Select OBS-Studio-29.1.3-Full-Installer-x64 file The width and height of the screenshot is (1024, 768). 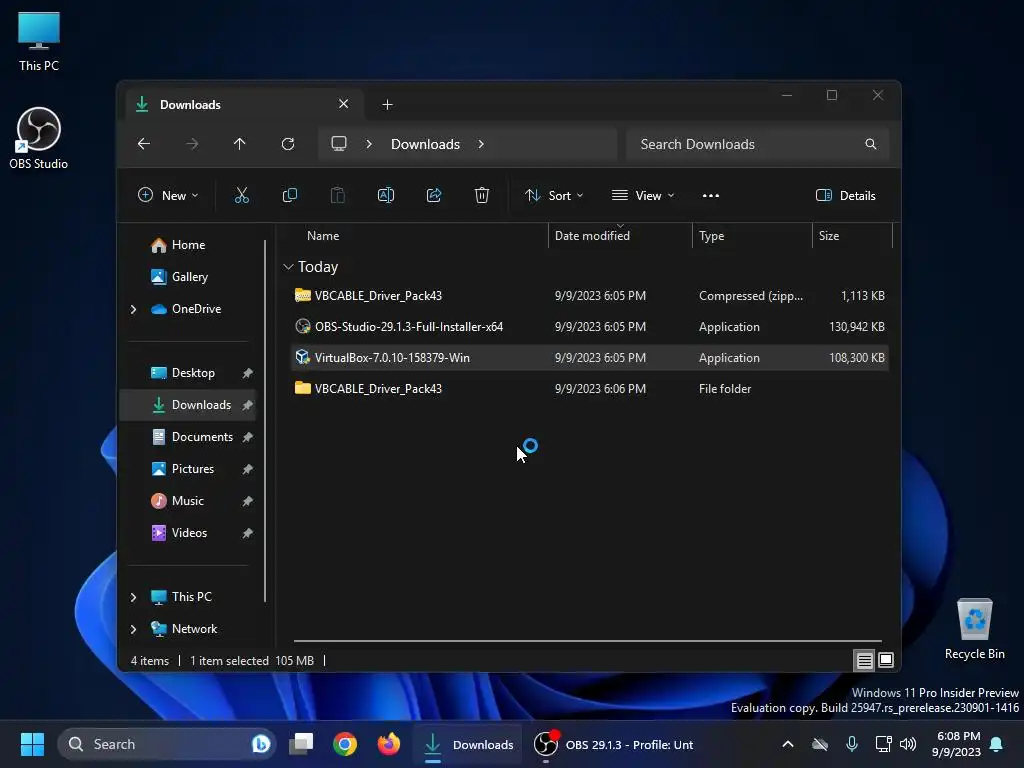[x=589, y=327]
